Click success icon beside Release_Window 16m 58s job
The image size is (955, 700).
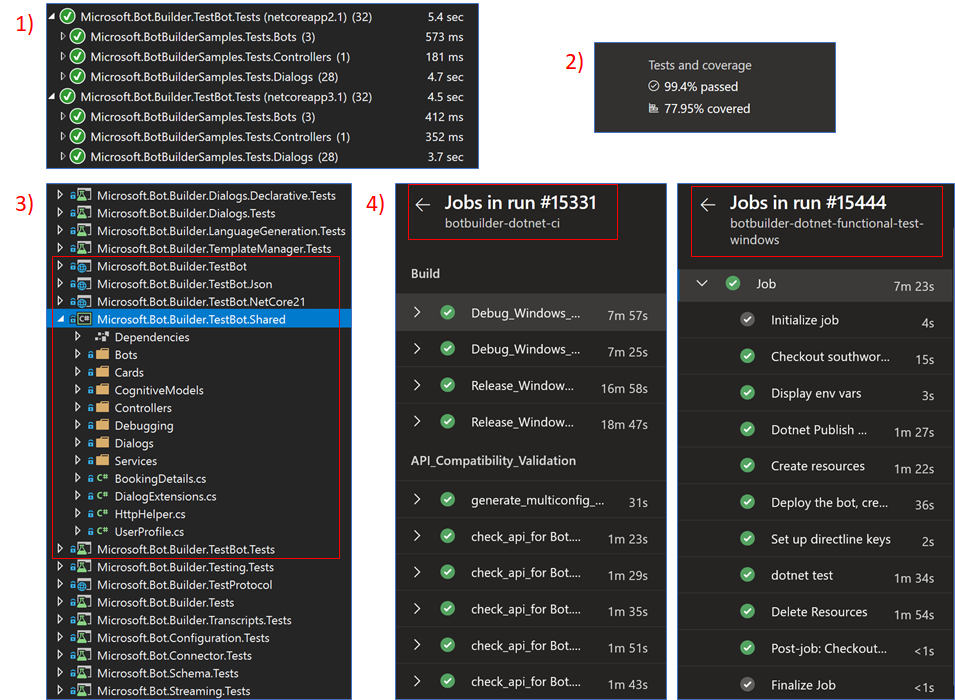point(448,386)
